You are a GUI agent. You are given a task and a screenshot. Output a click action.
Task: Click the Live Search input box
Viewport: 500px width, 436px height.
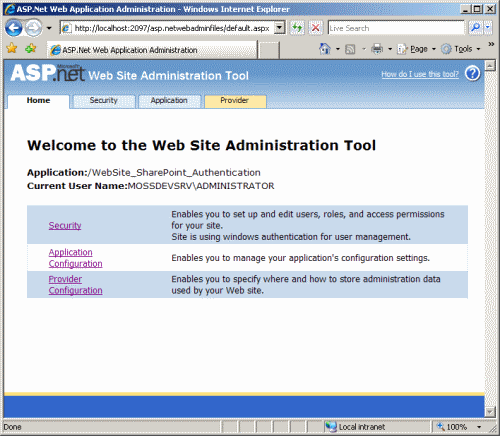(396, 28)
